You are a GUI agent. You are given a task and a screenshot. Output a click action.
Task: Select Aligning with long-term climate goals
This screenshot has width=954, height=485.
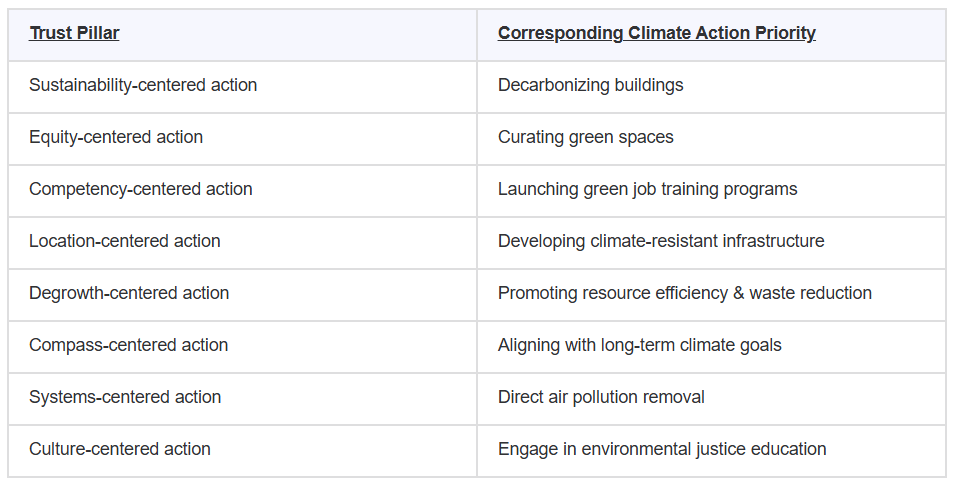pos(639,345)
